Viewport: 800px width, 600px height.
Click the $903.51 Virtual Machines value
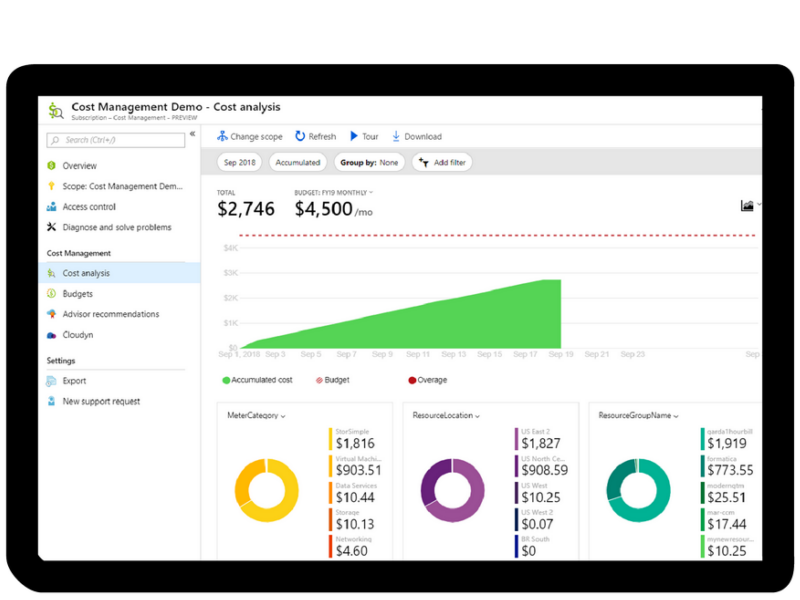(x=358, y=470)
